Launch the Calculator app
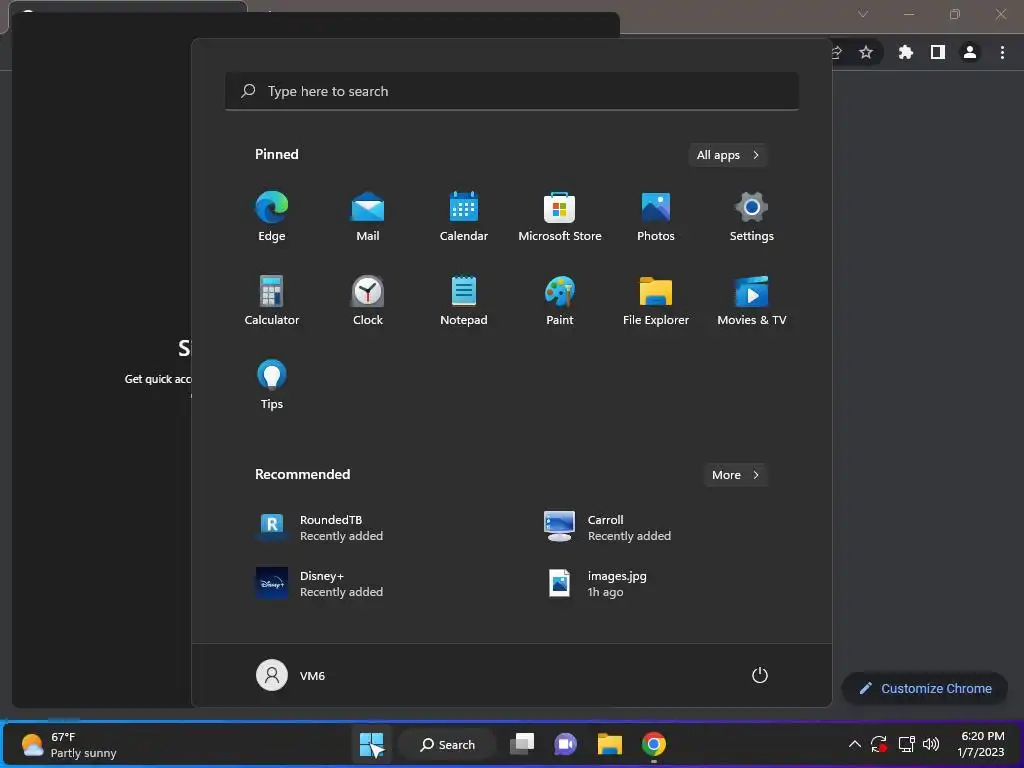1024x768 pixels. pyautogui.click(x=272, y=300)
